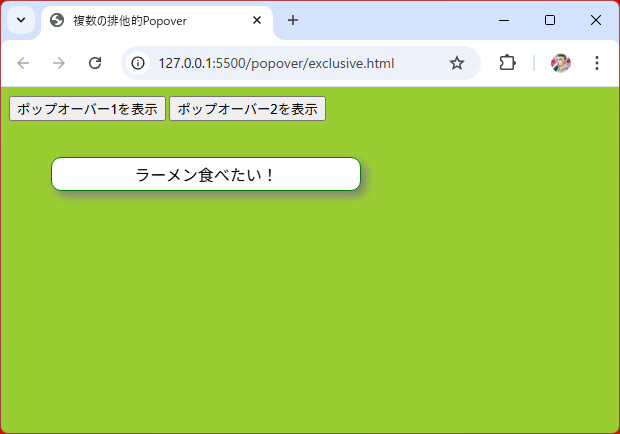The image size is (620, 434).
Task: Minimize the Chrome window
Action: [x=503, y=20]
